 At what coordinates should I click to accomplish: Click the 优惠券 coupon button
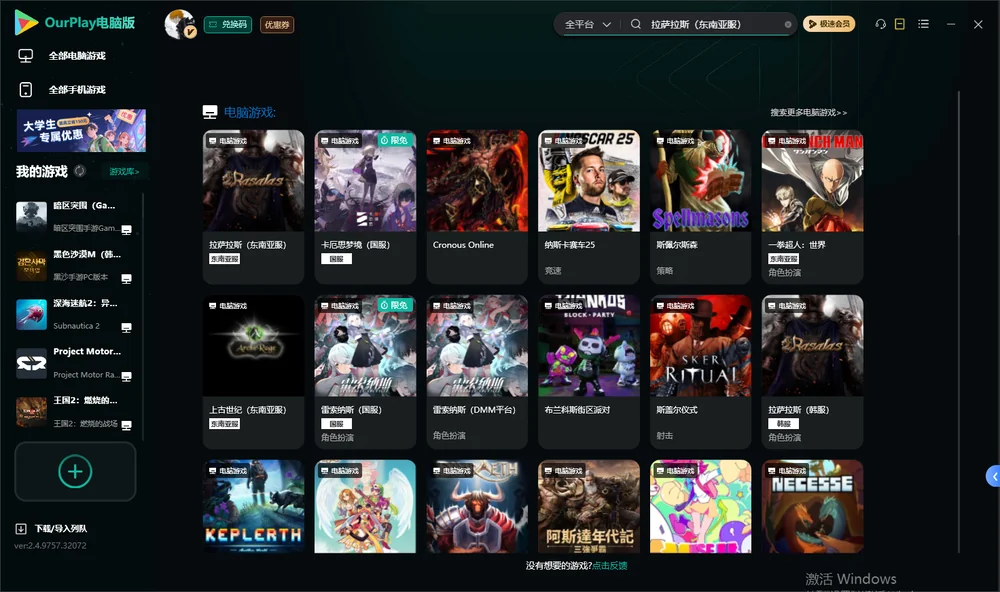(x=277, y=25)
